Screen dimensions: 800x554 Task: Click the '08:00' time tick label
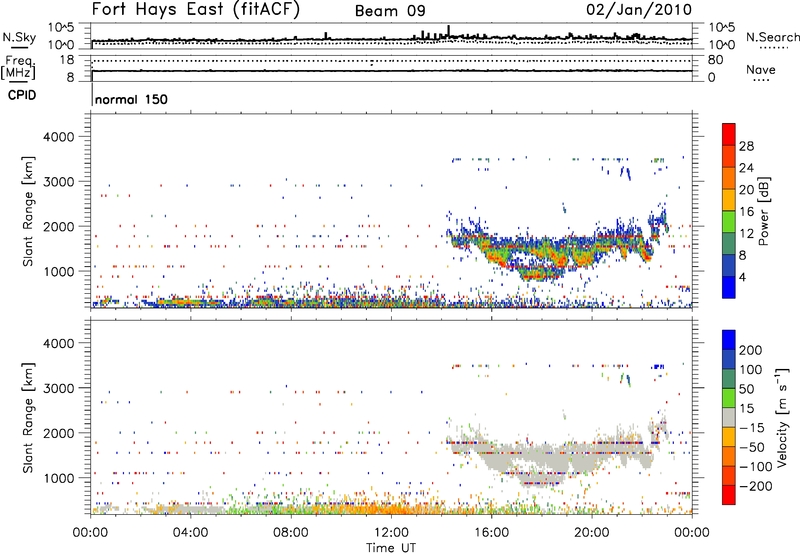point(291,533)
